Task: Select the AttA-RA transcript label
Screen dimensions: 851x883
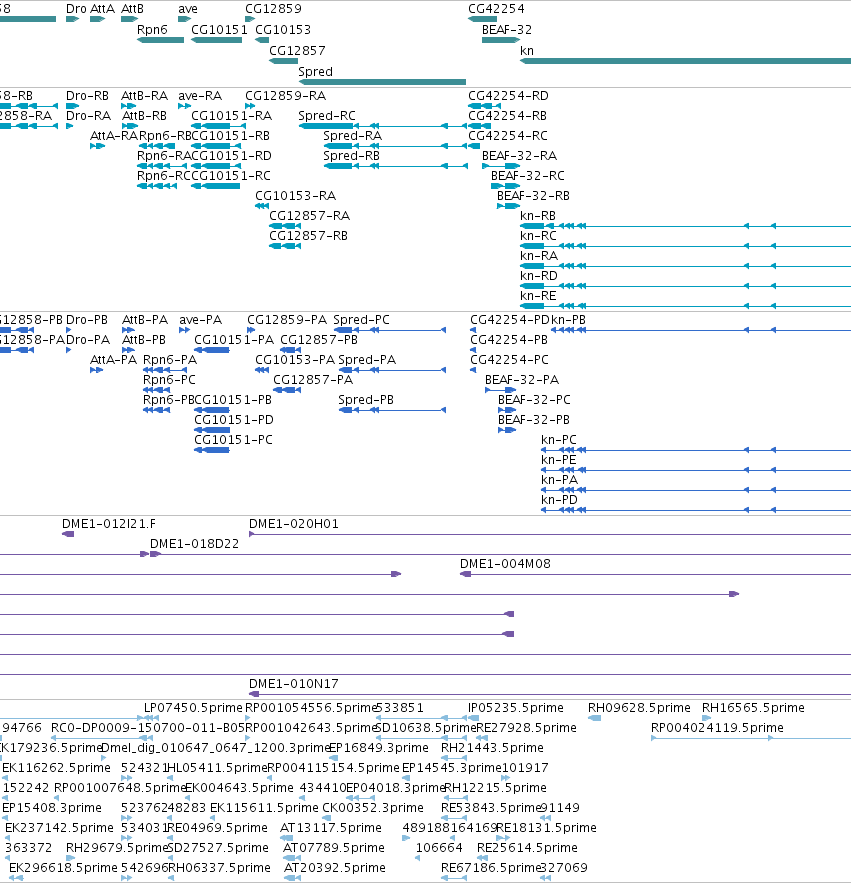Action: (114, 136)
